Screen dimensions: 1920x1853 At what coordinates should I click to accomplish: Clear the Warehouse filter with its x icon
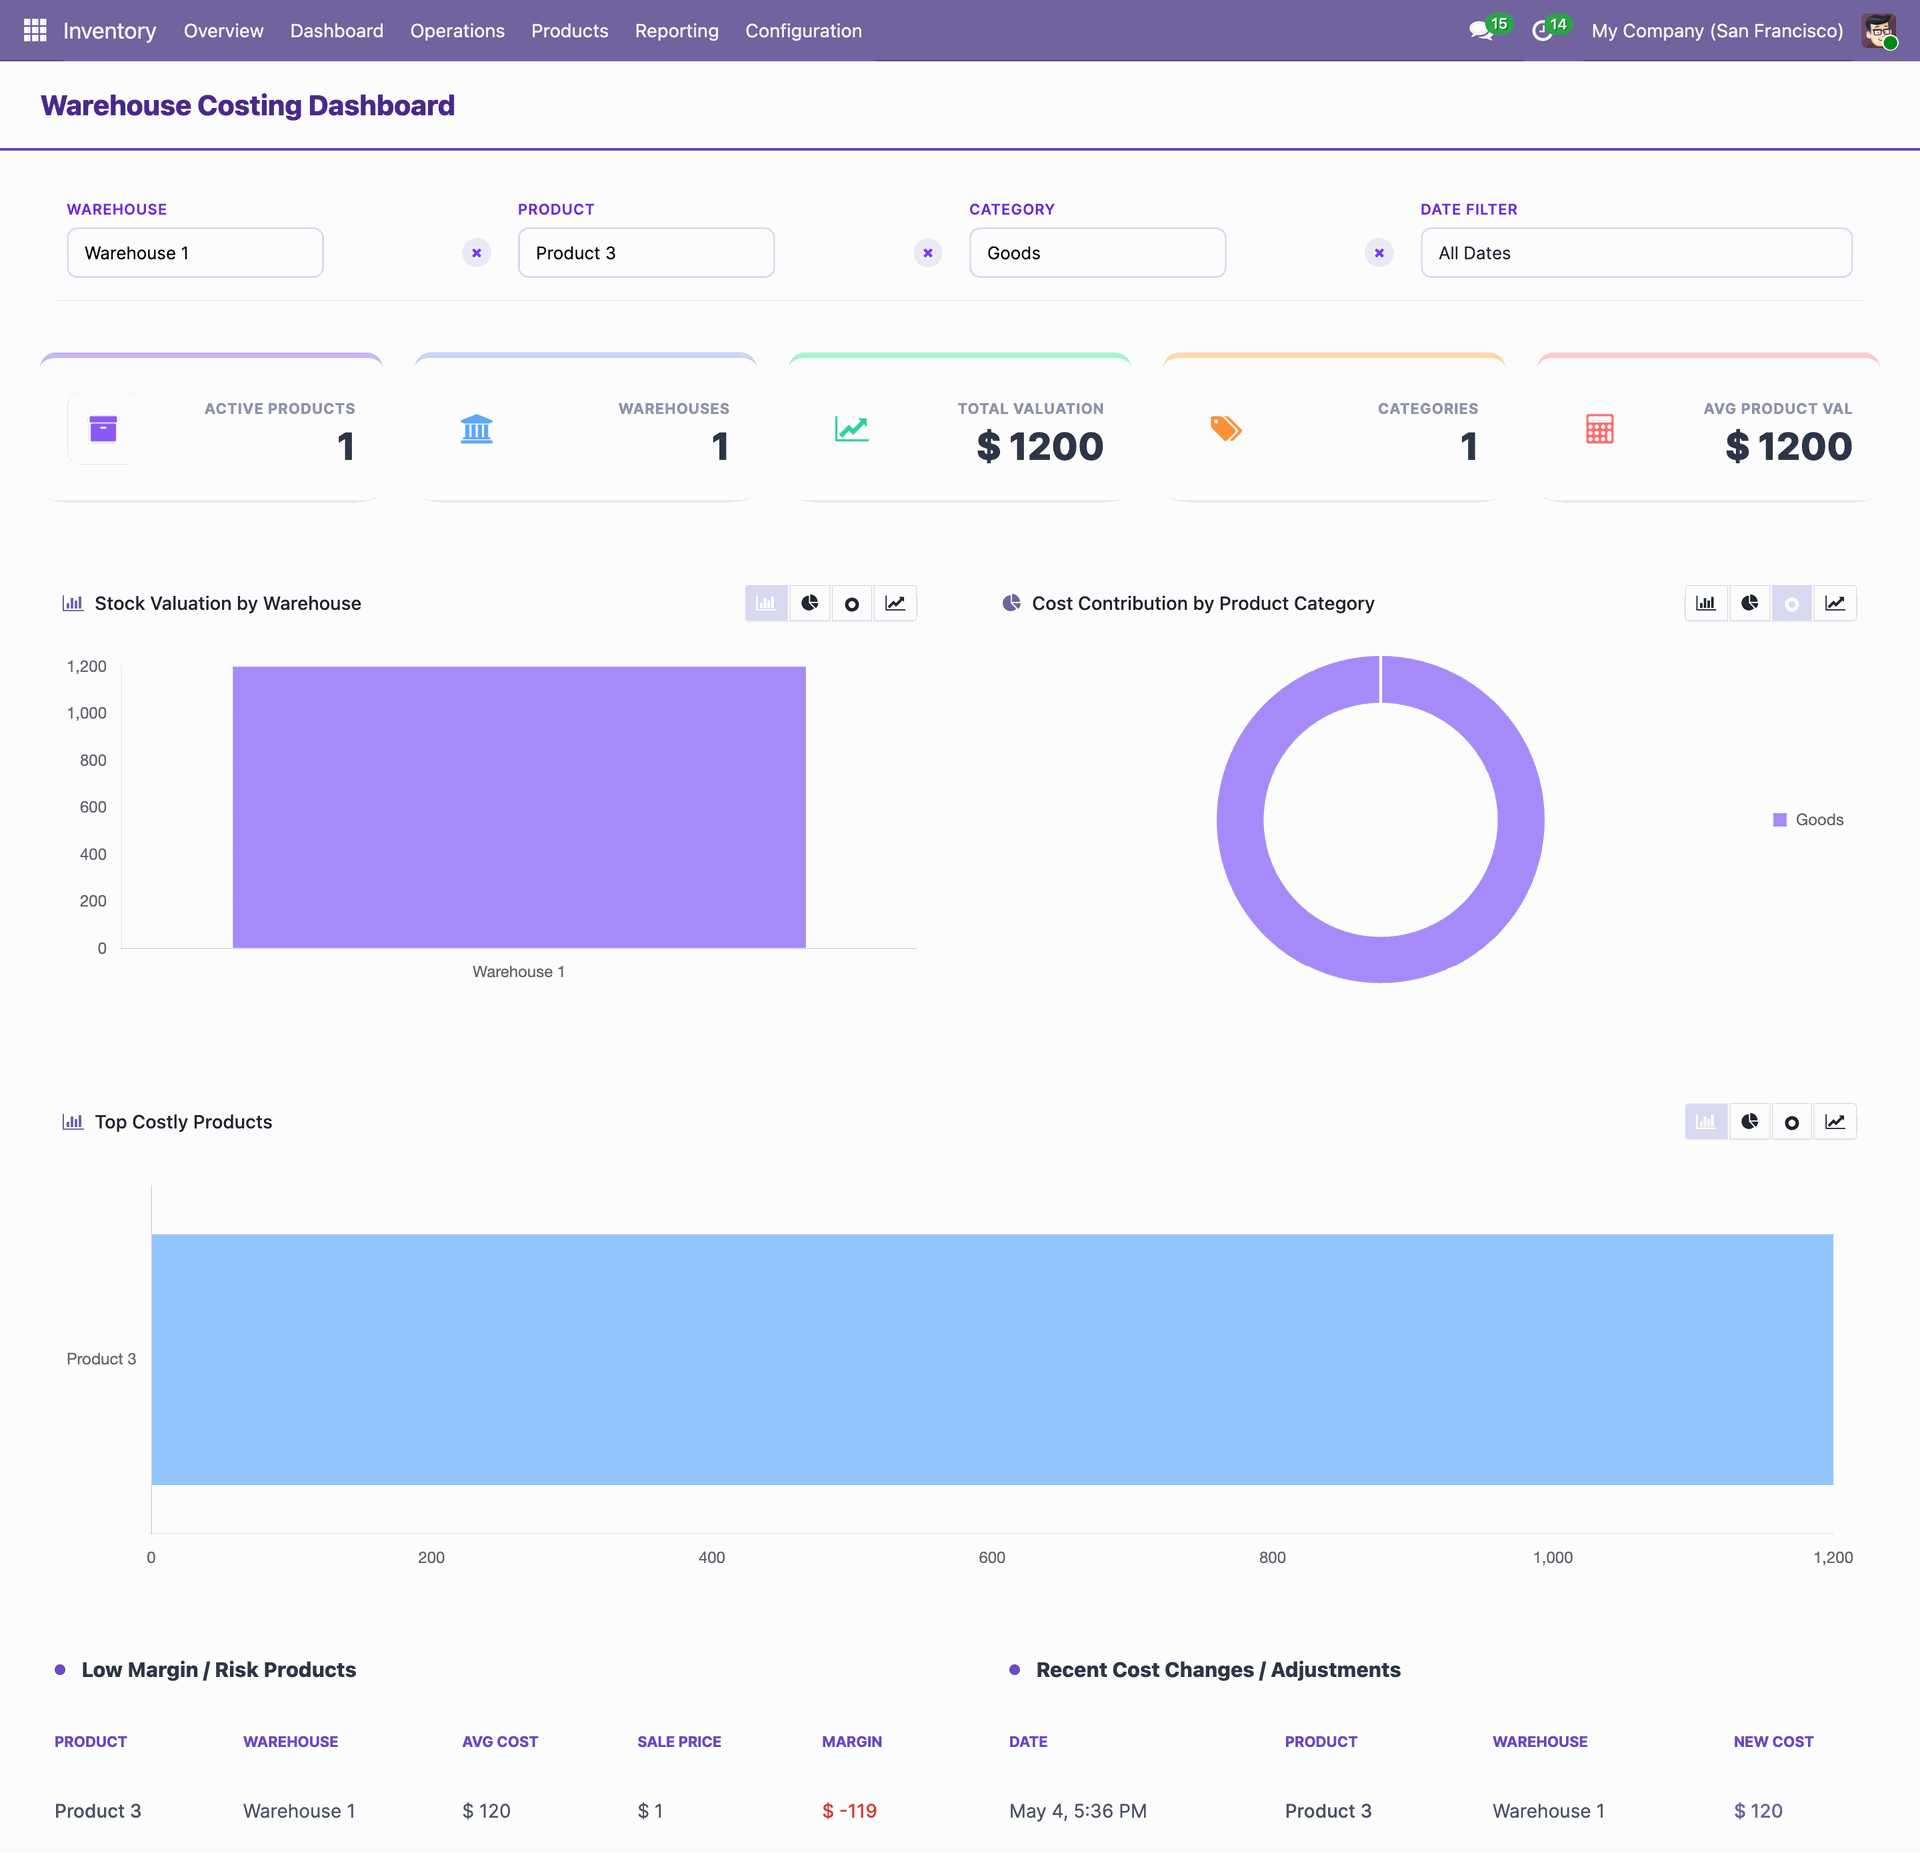(477, 253)
